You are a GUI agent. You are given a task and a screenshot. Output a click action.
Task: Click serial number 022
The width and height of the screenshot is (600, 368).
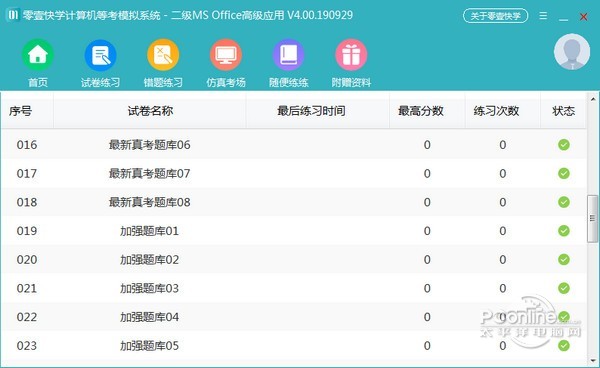tap(27, 317)
